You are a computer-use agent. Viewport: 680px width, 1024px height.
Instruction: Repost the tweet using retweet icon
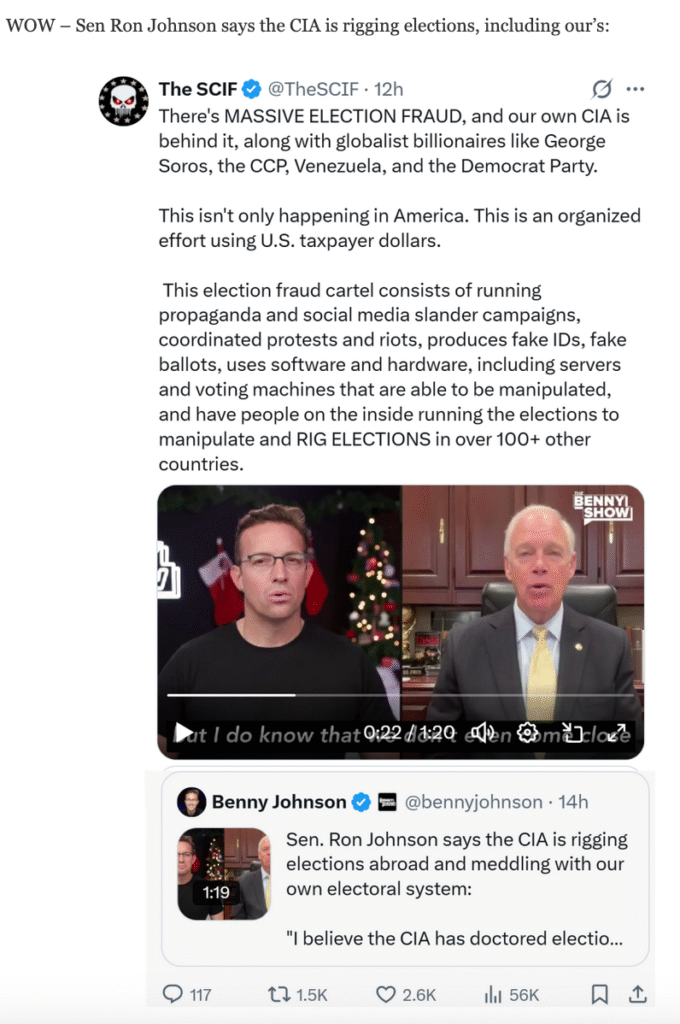point(279,994)
